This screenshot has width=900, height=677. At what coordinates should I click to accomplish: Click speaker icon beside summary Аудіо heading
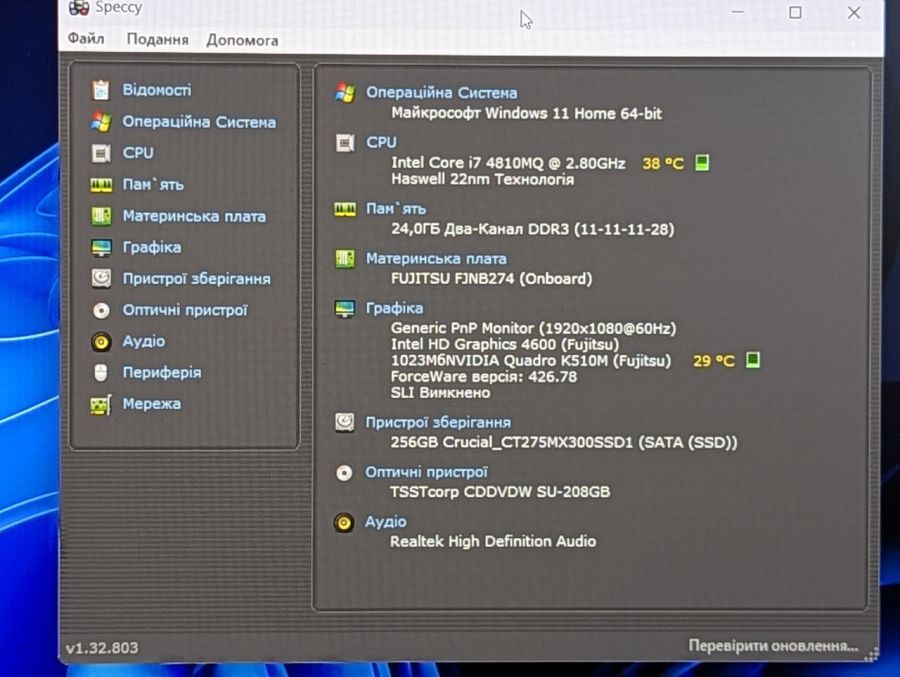[x=343, y=523]
